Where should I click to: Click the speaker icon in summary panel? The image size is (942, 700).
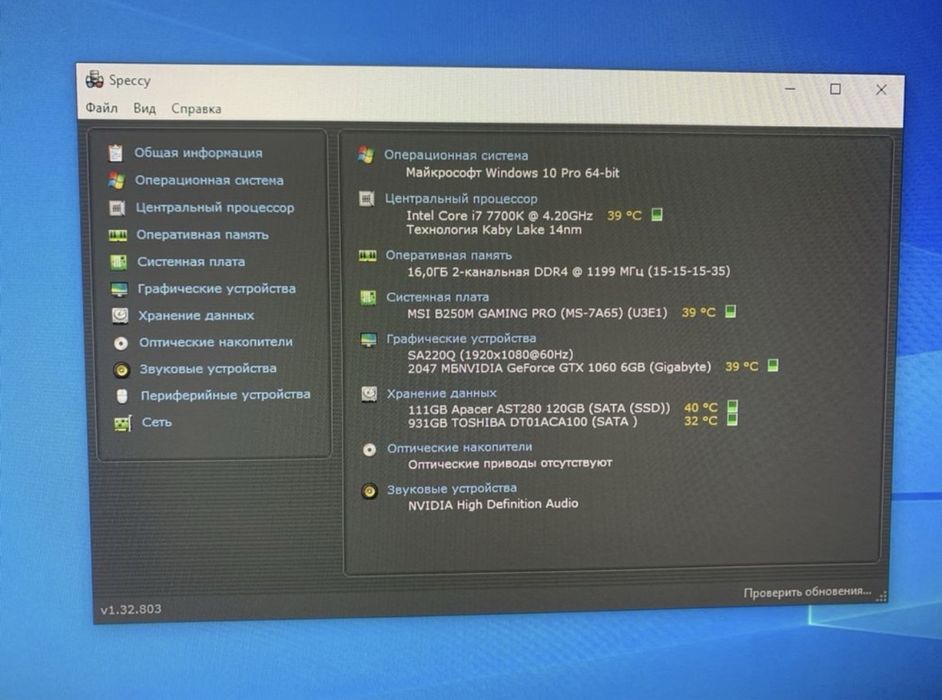(369, 491)
